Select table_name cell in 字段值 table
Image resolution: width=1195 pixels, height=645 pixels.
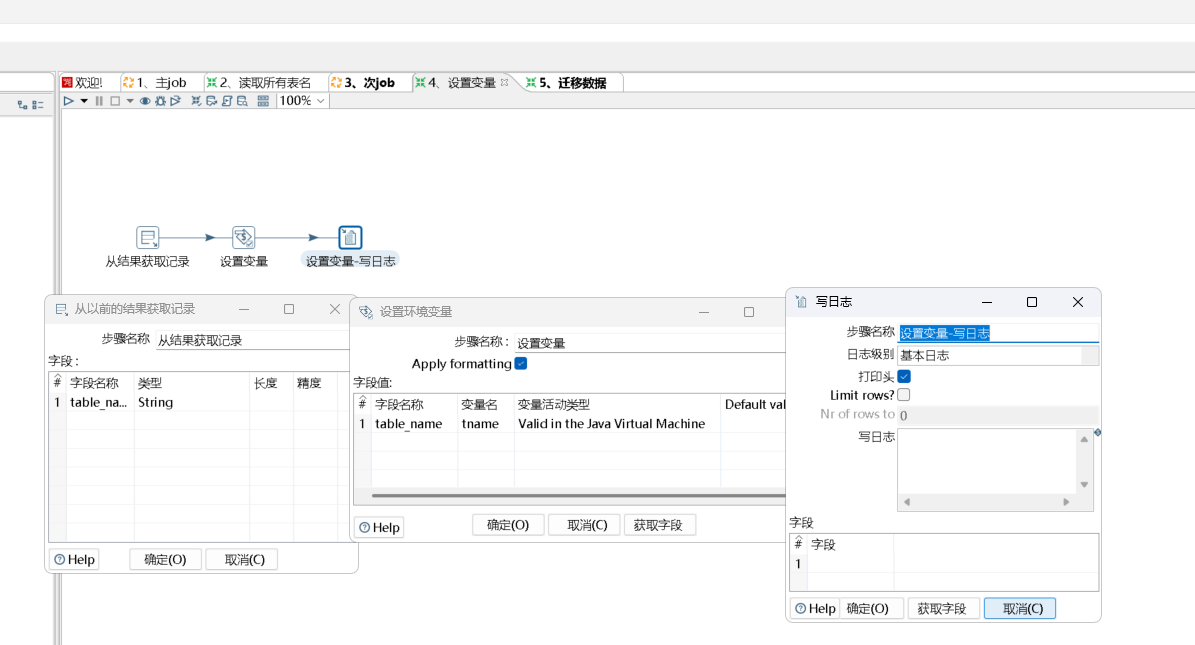[414, 424]
